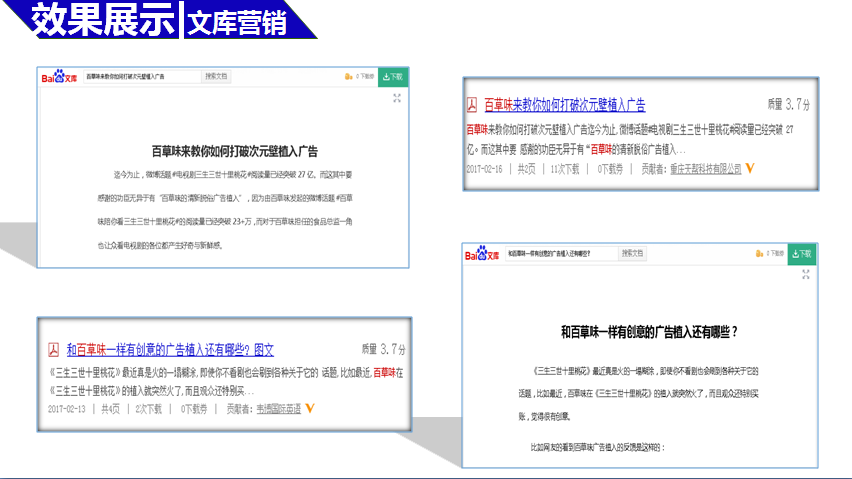Viewport: 852px width, 479px height.
Task: Open contributor link 重庆天蓬科技有限公司
Action: (x=705, y=169)
